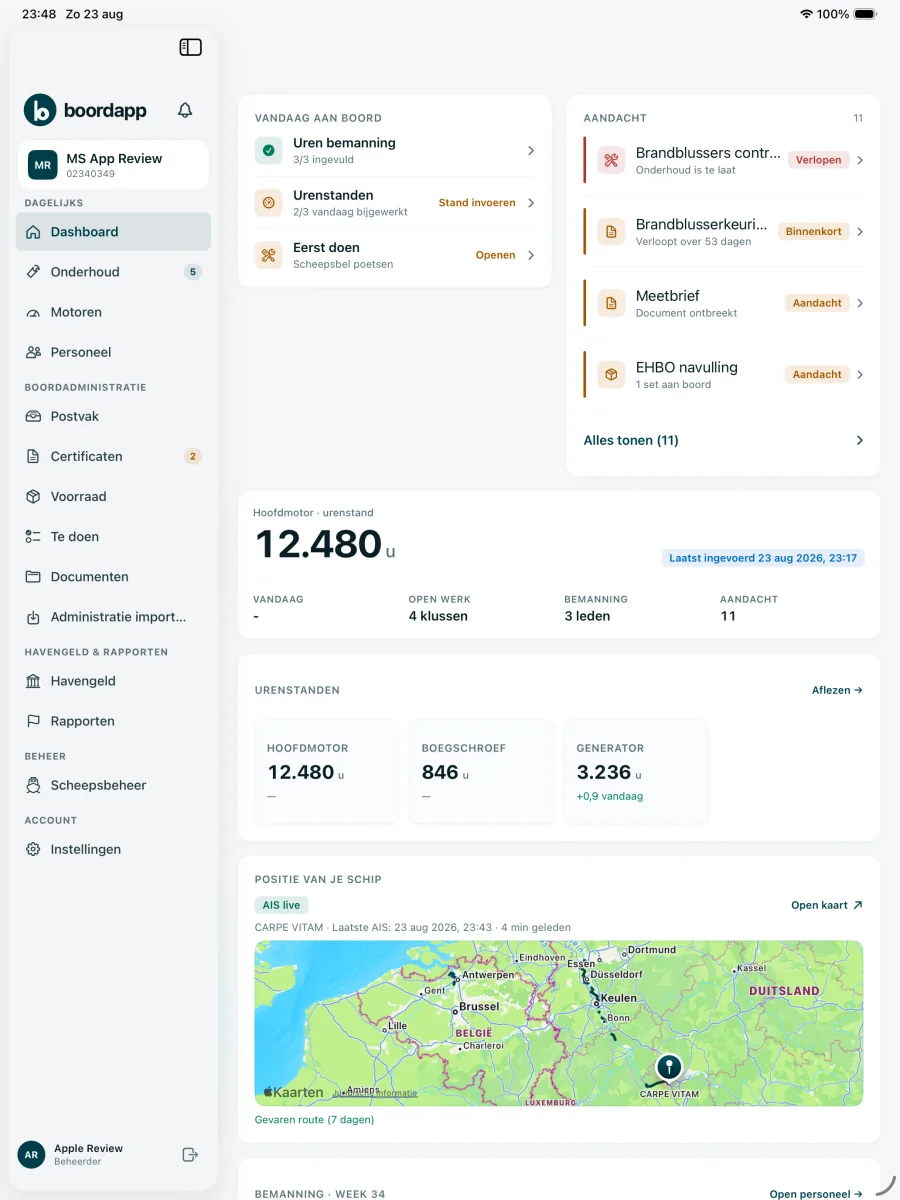
Task: Click the Binnenkort status badge
Action: point(814,231)
